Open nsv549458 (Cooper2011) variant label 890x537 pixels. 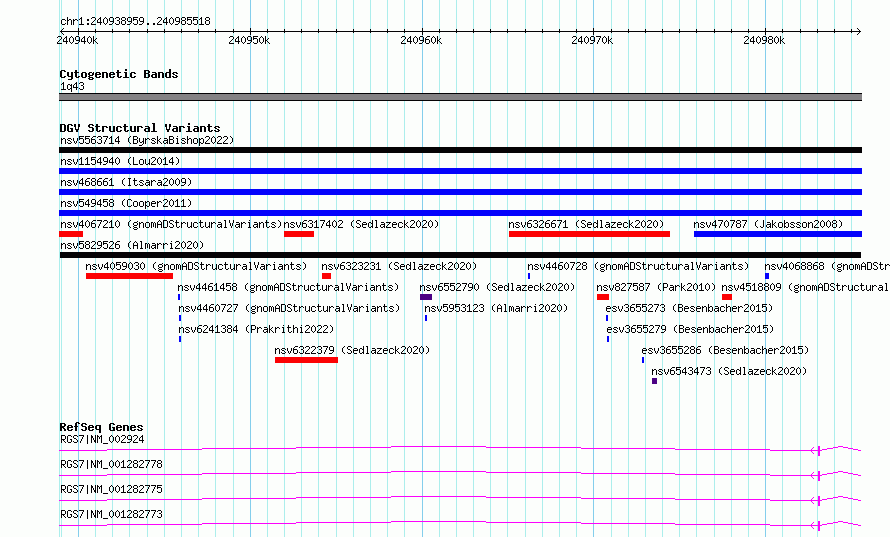tap(126, 203)
